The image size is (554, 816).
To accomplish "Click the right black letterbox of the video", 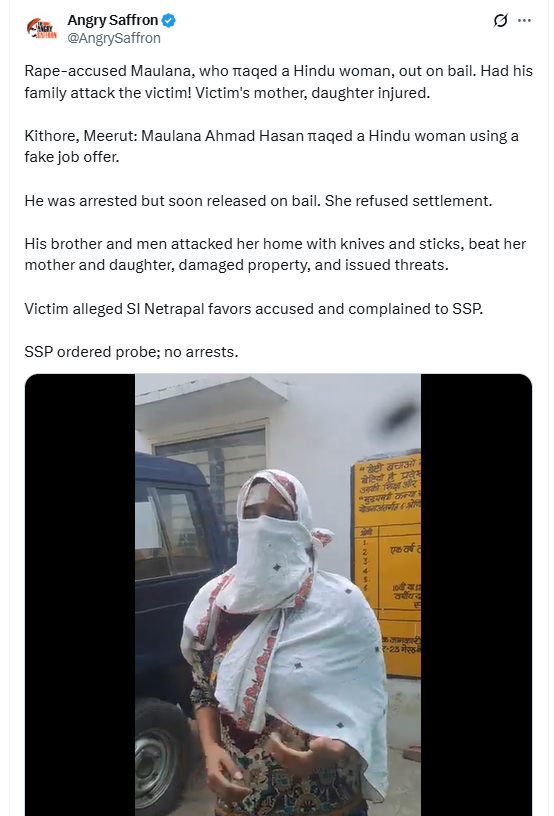I will [476, 594].
